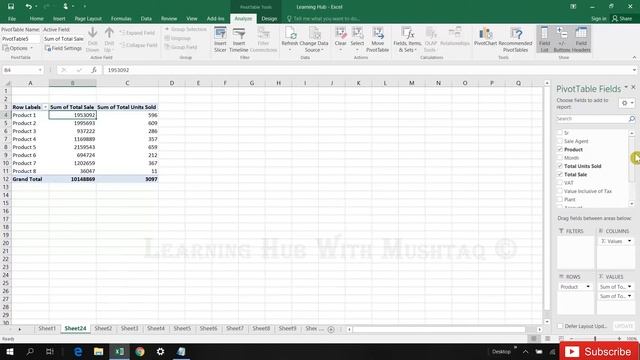Open the File menu
The width and height of the screenshot is (640, 360).
click(x=12, y=18)
